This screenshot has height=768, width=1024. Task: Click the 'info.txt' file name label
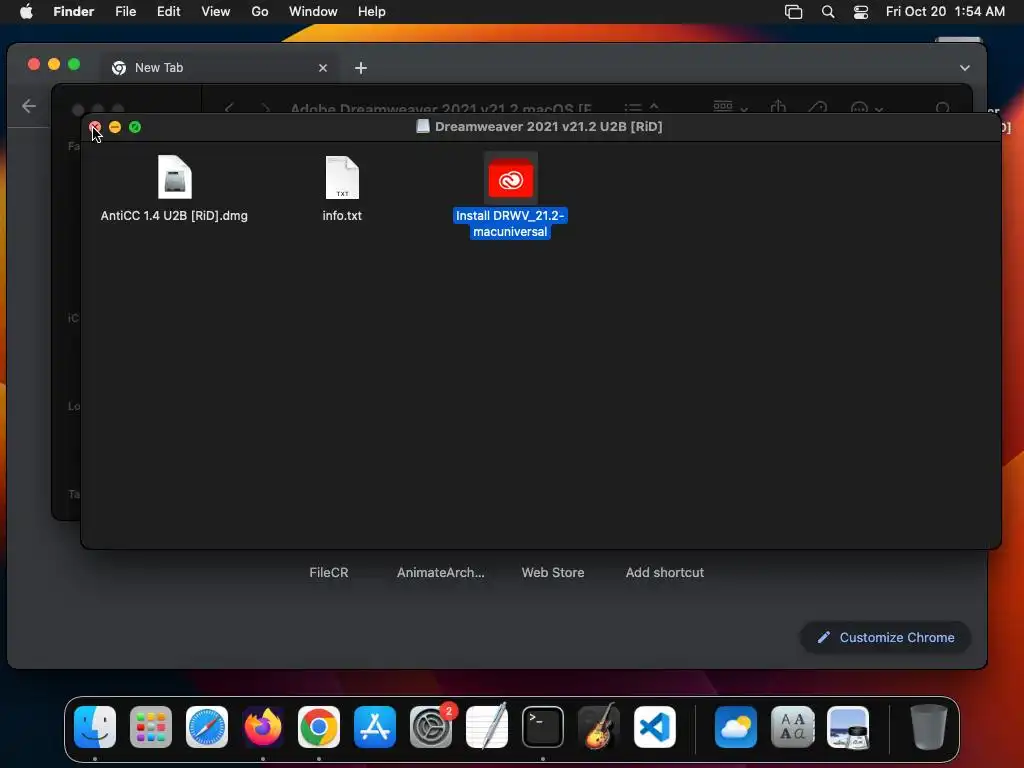point(342,216)
